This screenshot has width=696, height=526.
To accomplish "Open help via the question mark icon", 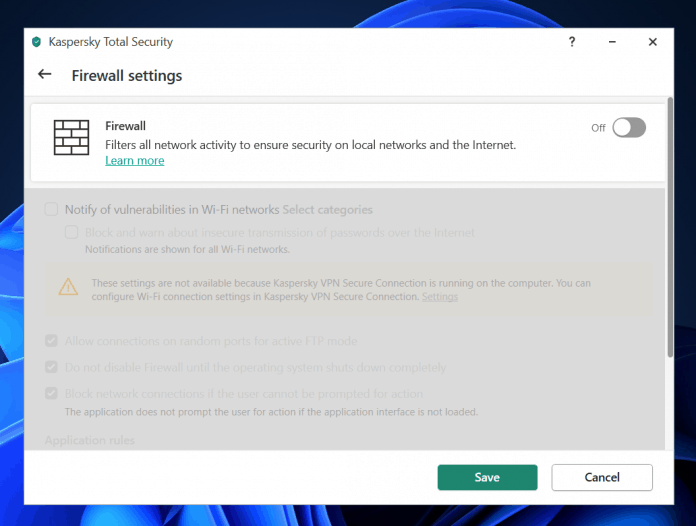I will 572,42.
